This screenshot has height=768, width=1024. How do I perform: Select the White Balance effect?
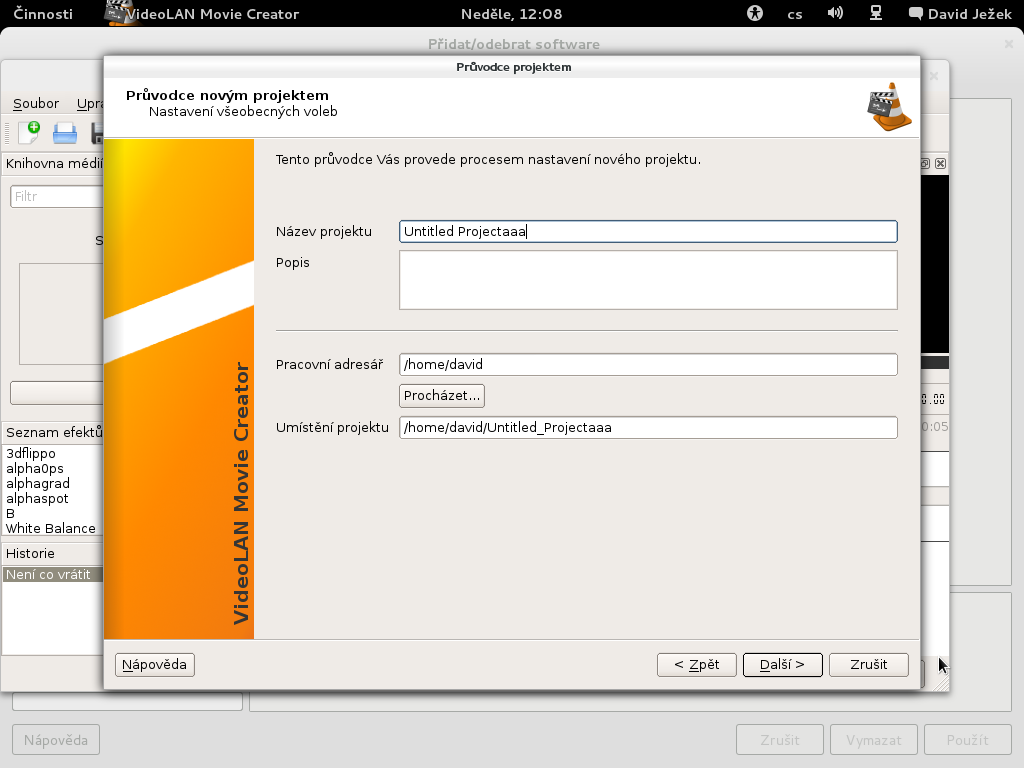pos(53,528)
